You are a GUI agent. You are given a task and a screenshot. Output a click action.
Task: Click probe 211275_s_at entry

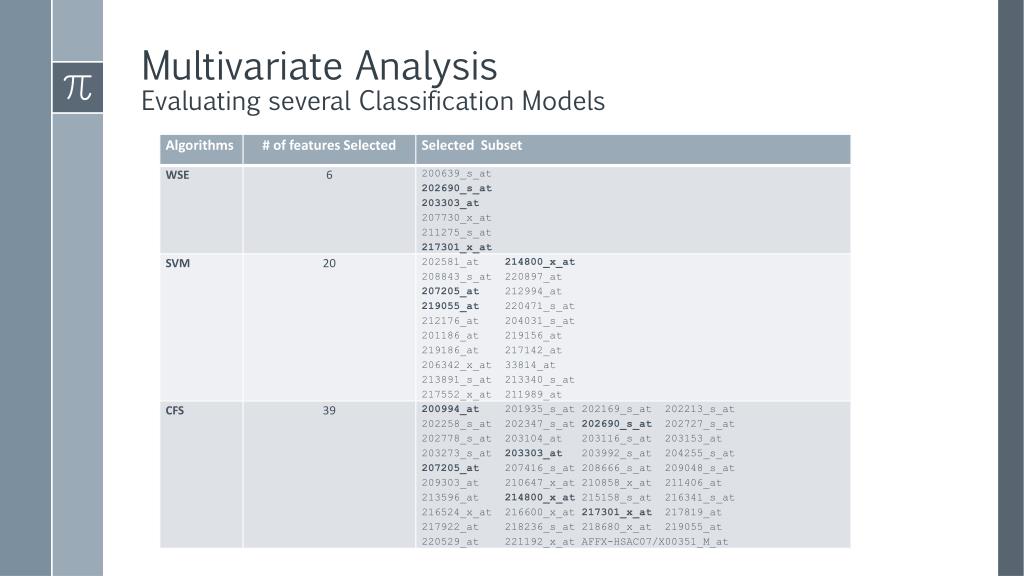click(456, 232)
